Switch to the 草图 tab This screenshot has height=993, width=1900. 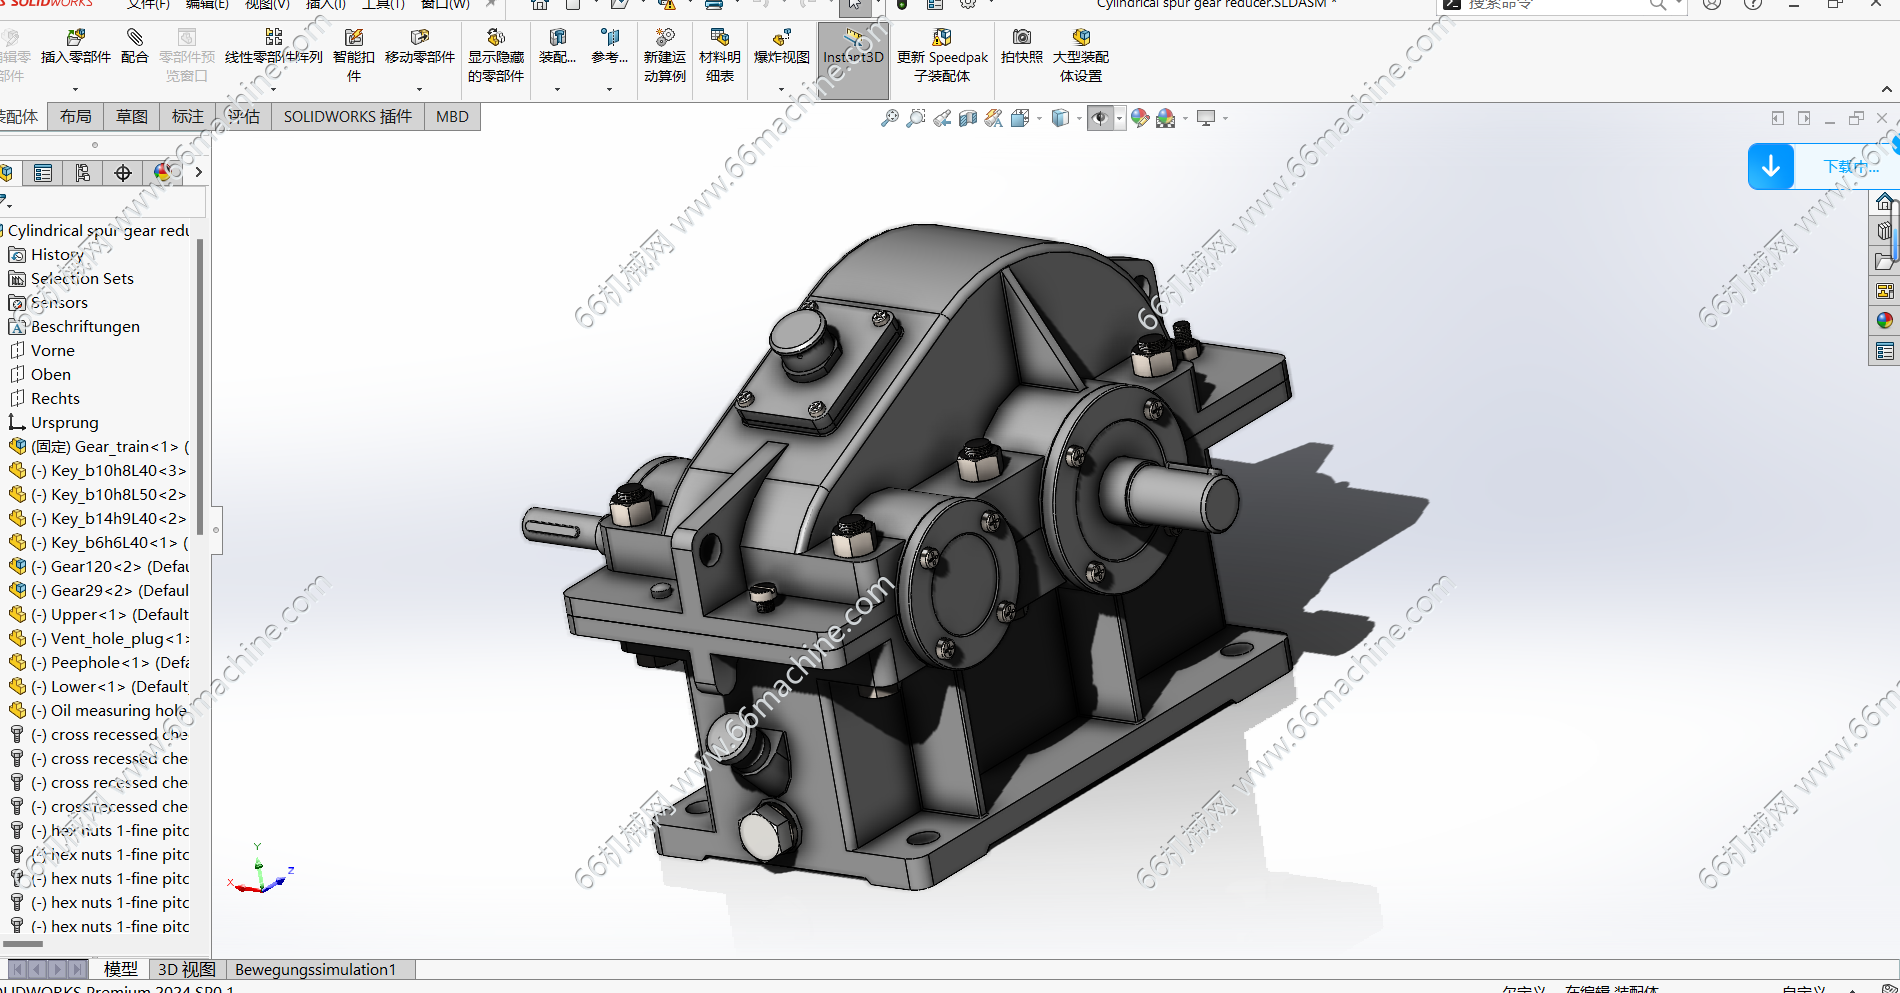(x=132, y=117)
